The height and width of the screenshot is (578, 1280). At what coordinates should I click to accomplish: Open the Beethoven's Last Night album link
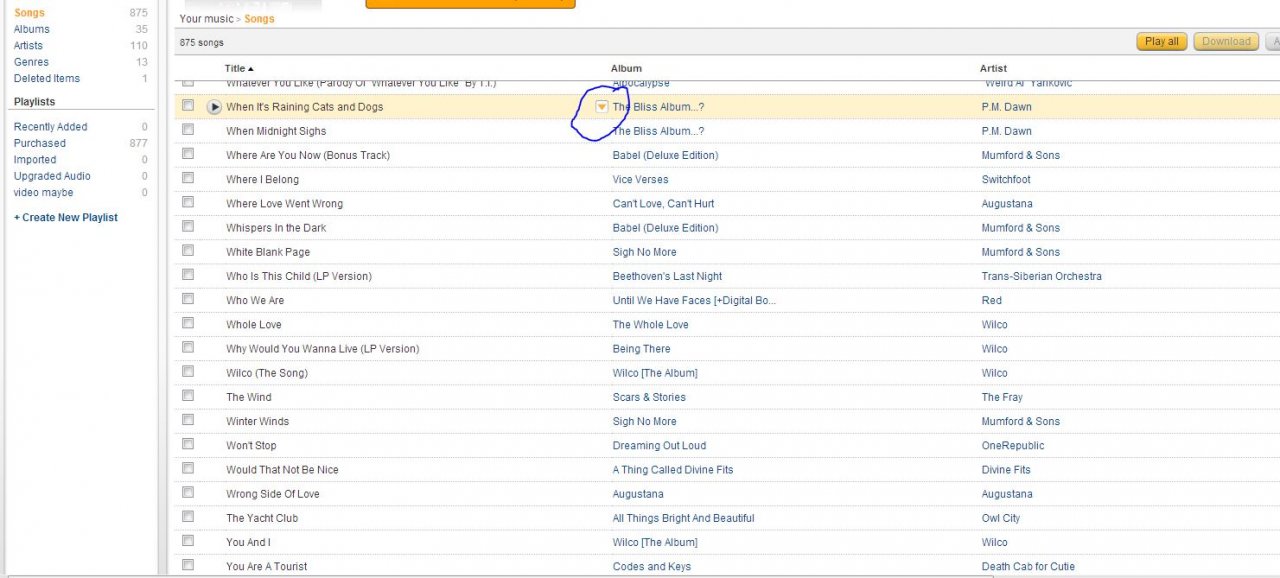(667, 276)
